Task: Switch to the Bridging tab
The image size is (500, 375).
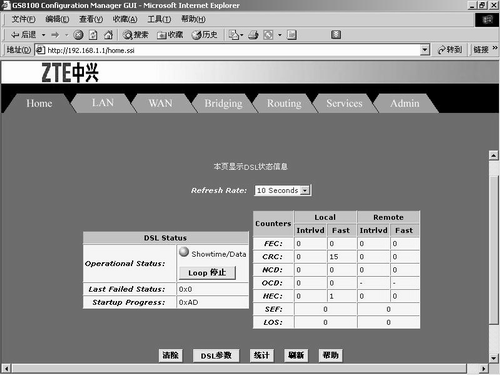Action: [223, 103]
